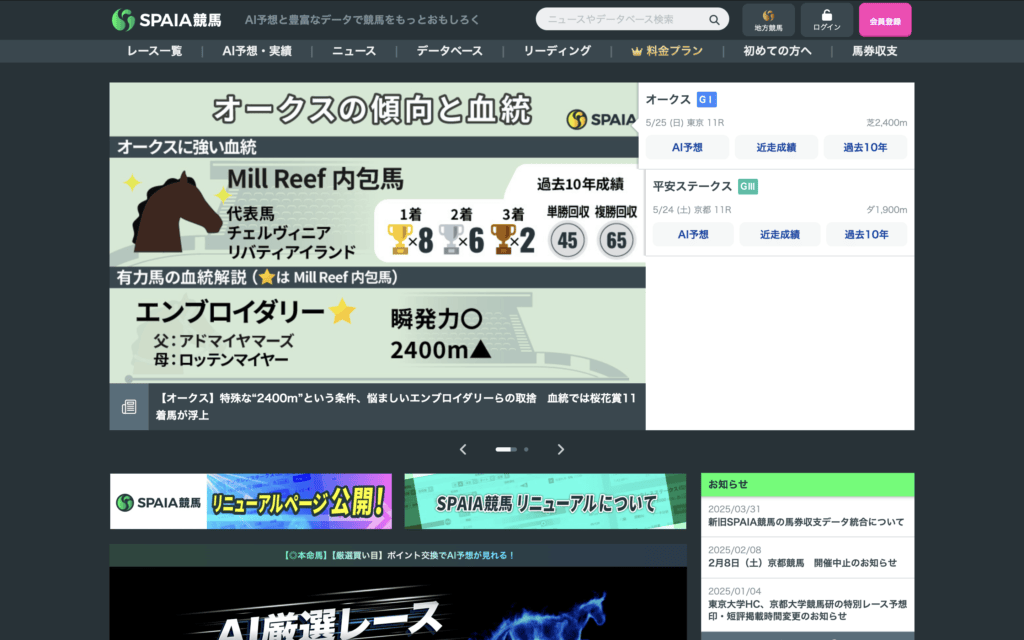This screenshot has width=1024, height=640.
Task: Click the 5/24 (土) 京都 11R text
Action: pyautogui.click(x=692, y=210)
